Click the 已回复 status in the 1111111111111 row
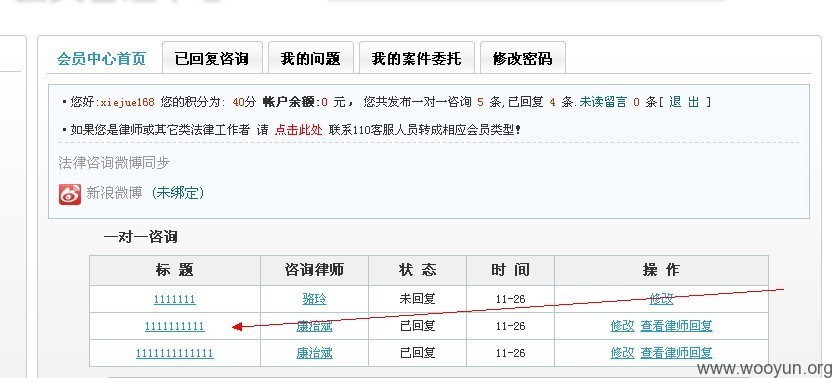 (x=417, y=353)
